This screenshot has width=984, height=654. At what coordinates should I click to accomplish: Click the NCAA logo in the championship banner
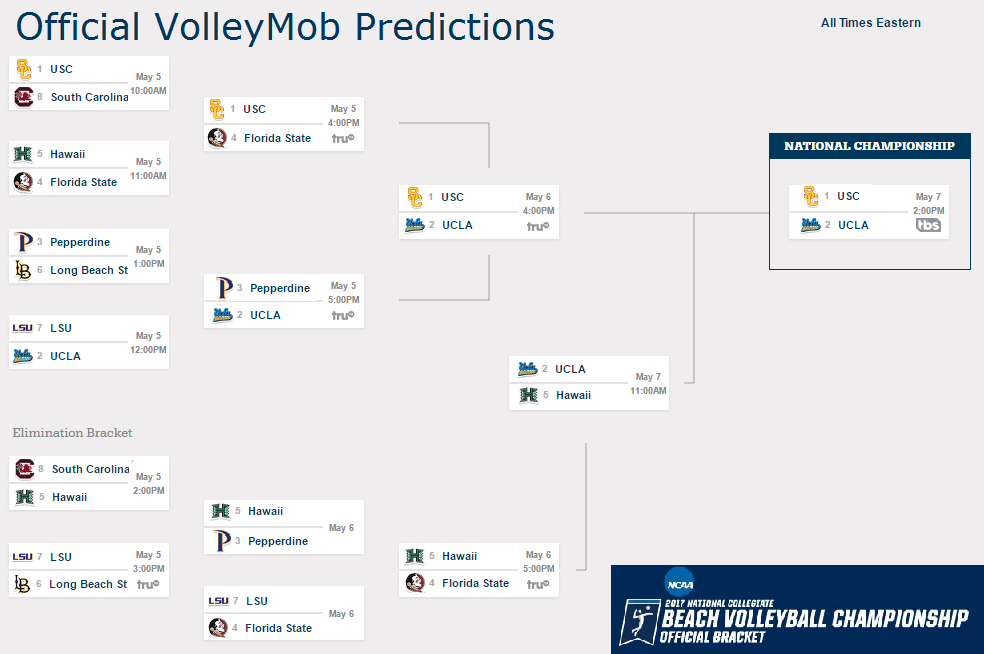point(680,584)
